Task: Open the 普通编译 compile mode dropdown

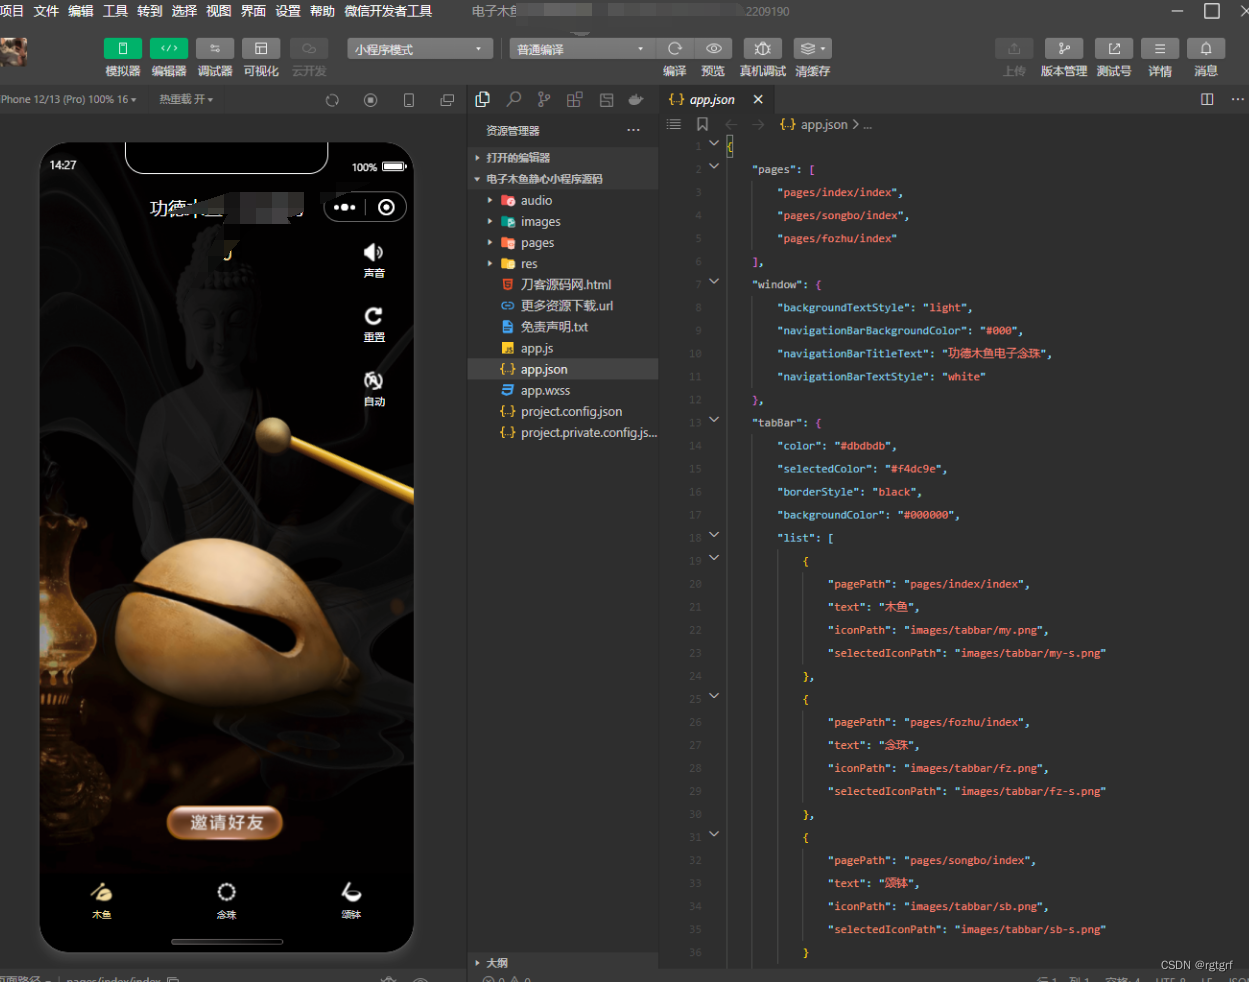Action: coord(582,49)
